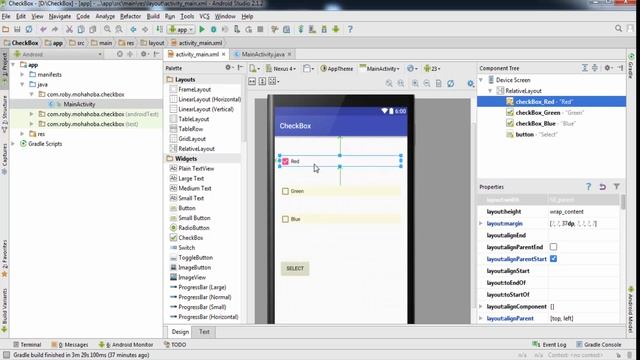Viewport: 640px width, 360px height.
Task: Click the SELECT button in preview
Action: click(295, 268)
